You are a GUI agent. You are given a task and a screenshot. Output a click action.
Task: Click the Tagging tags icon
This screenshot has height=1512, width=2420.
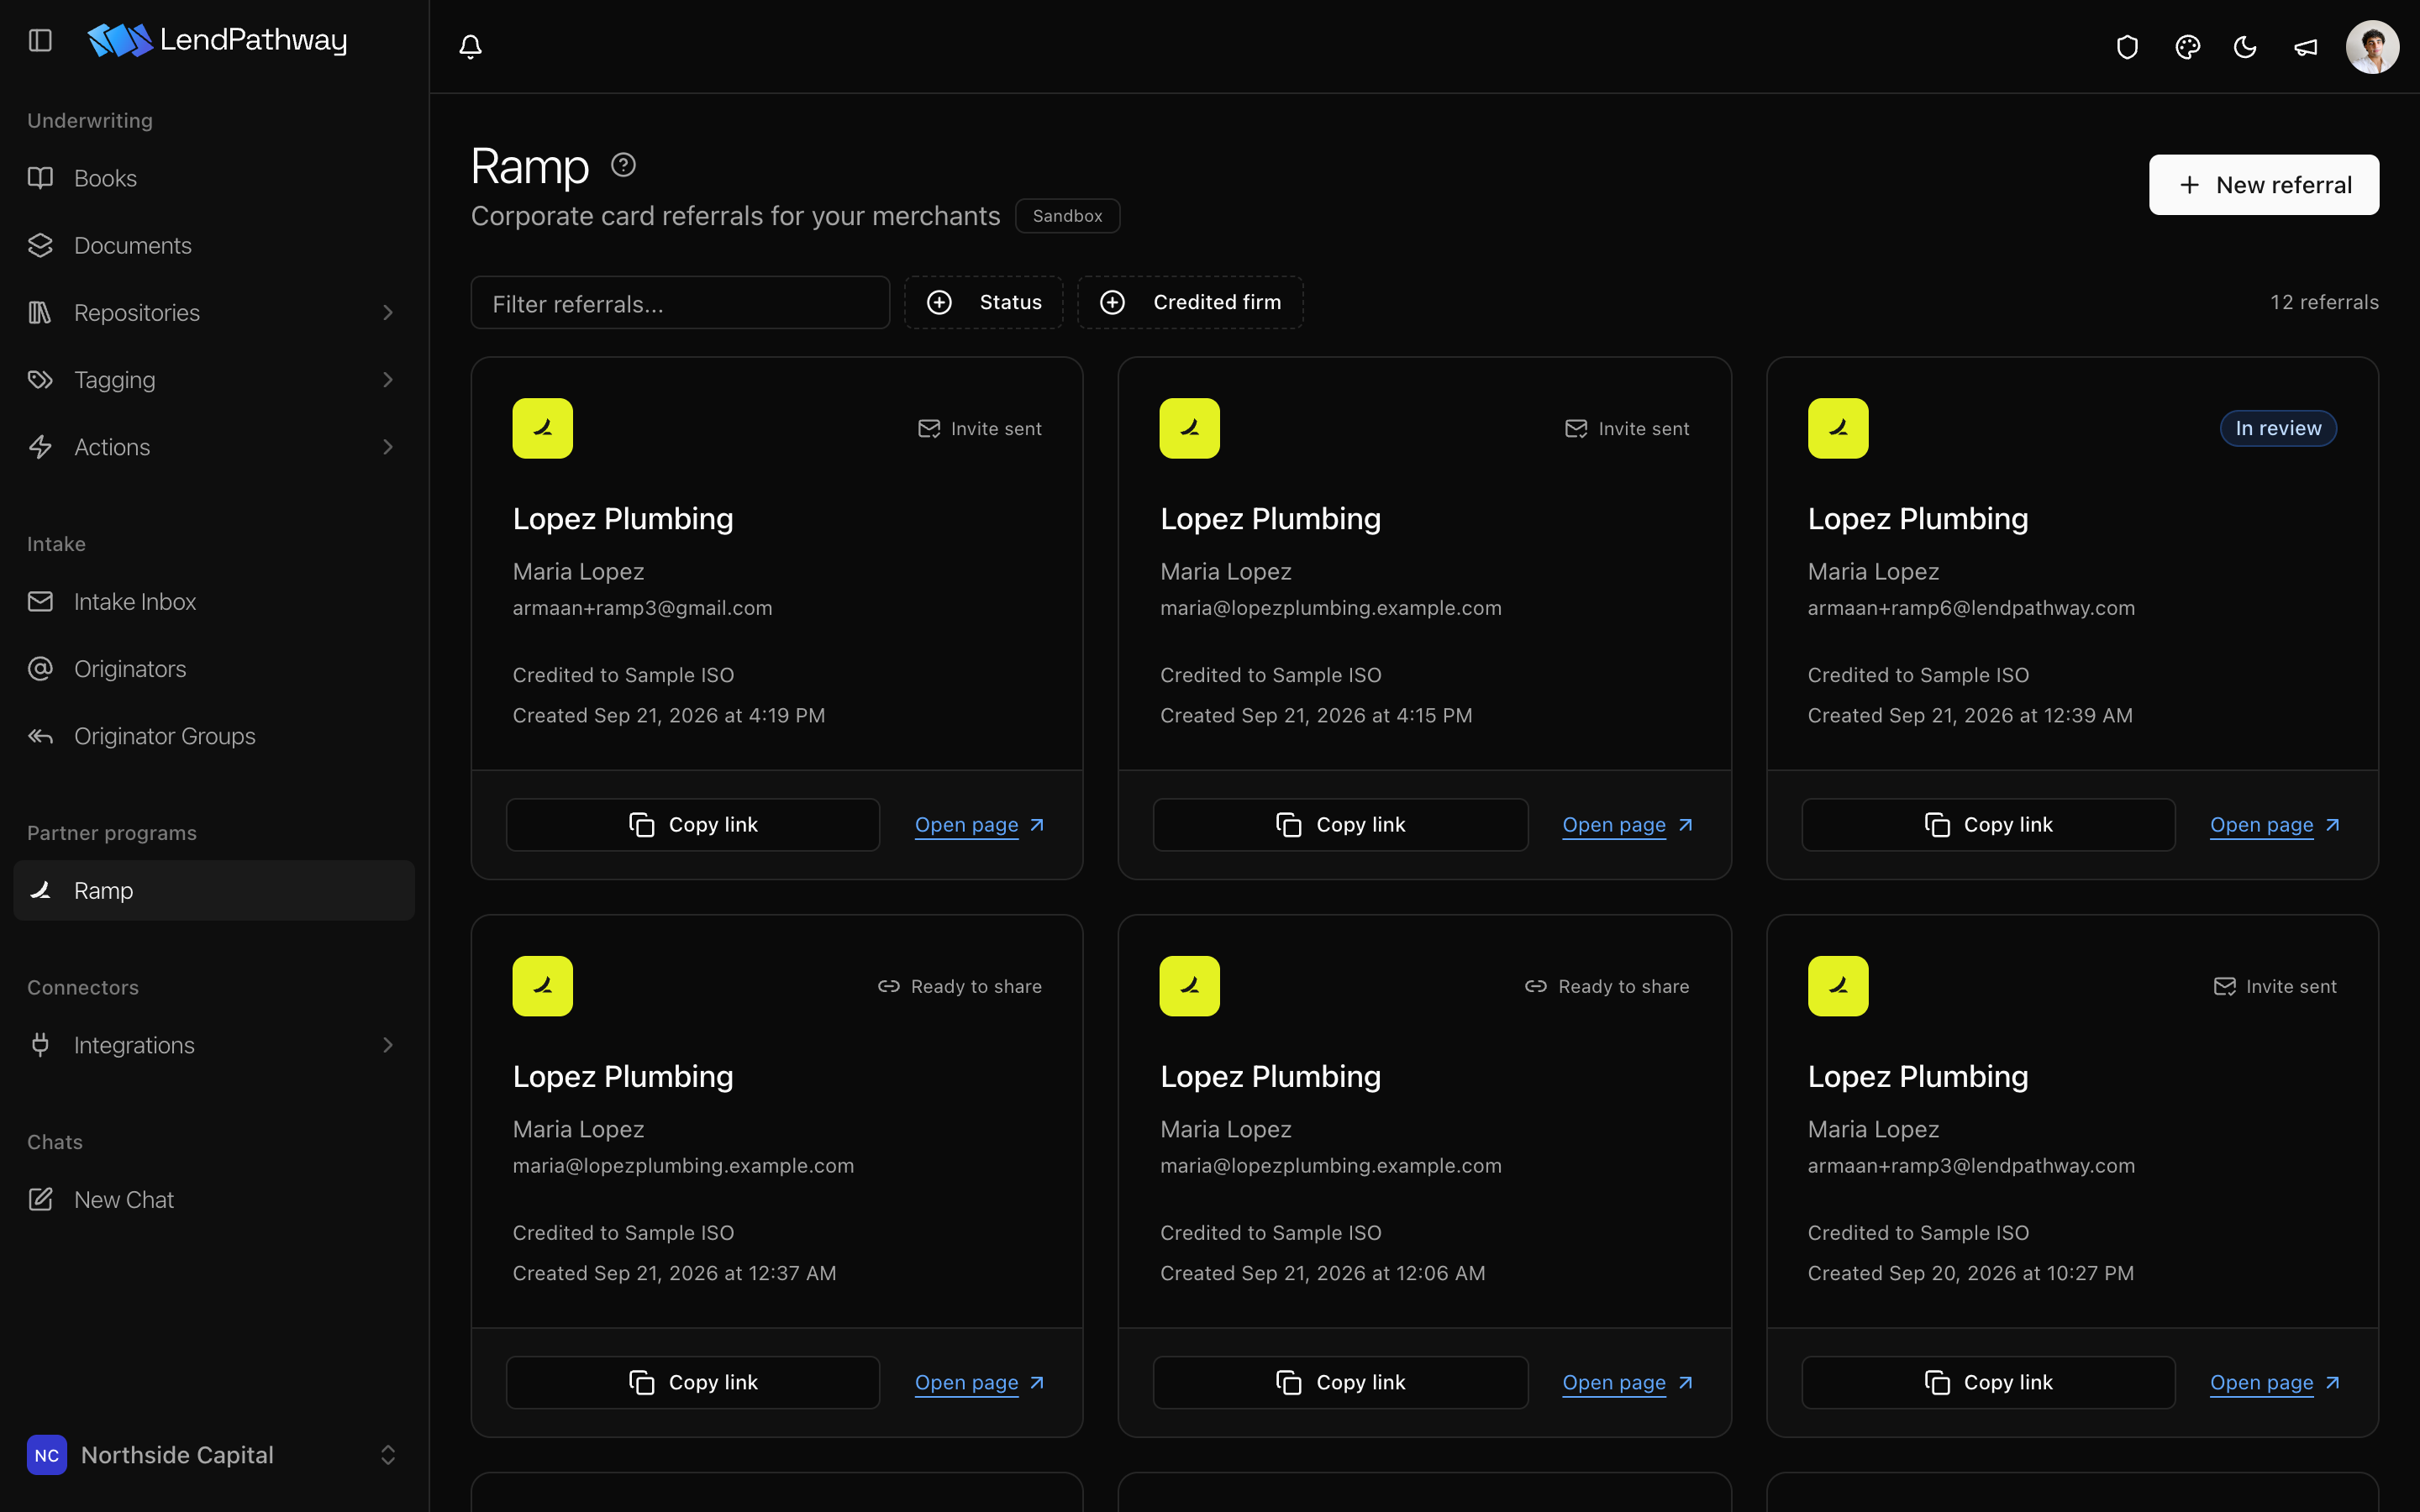coord(40,380)
